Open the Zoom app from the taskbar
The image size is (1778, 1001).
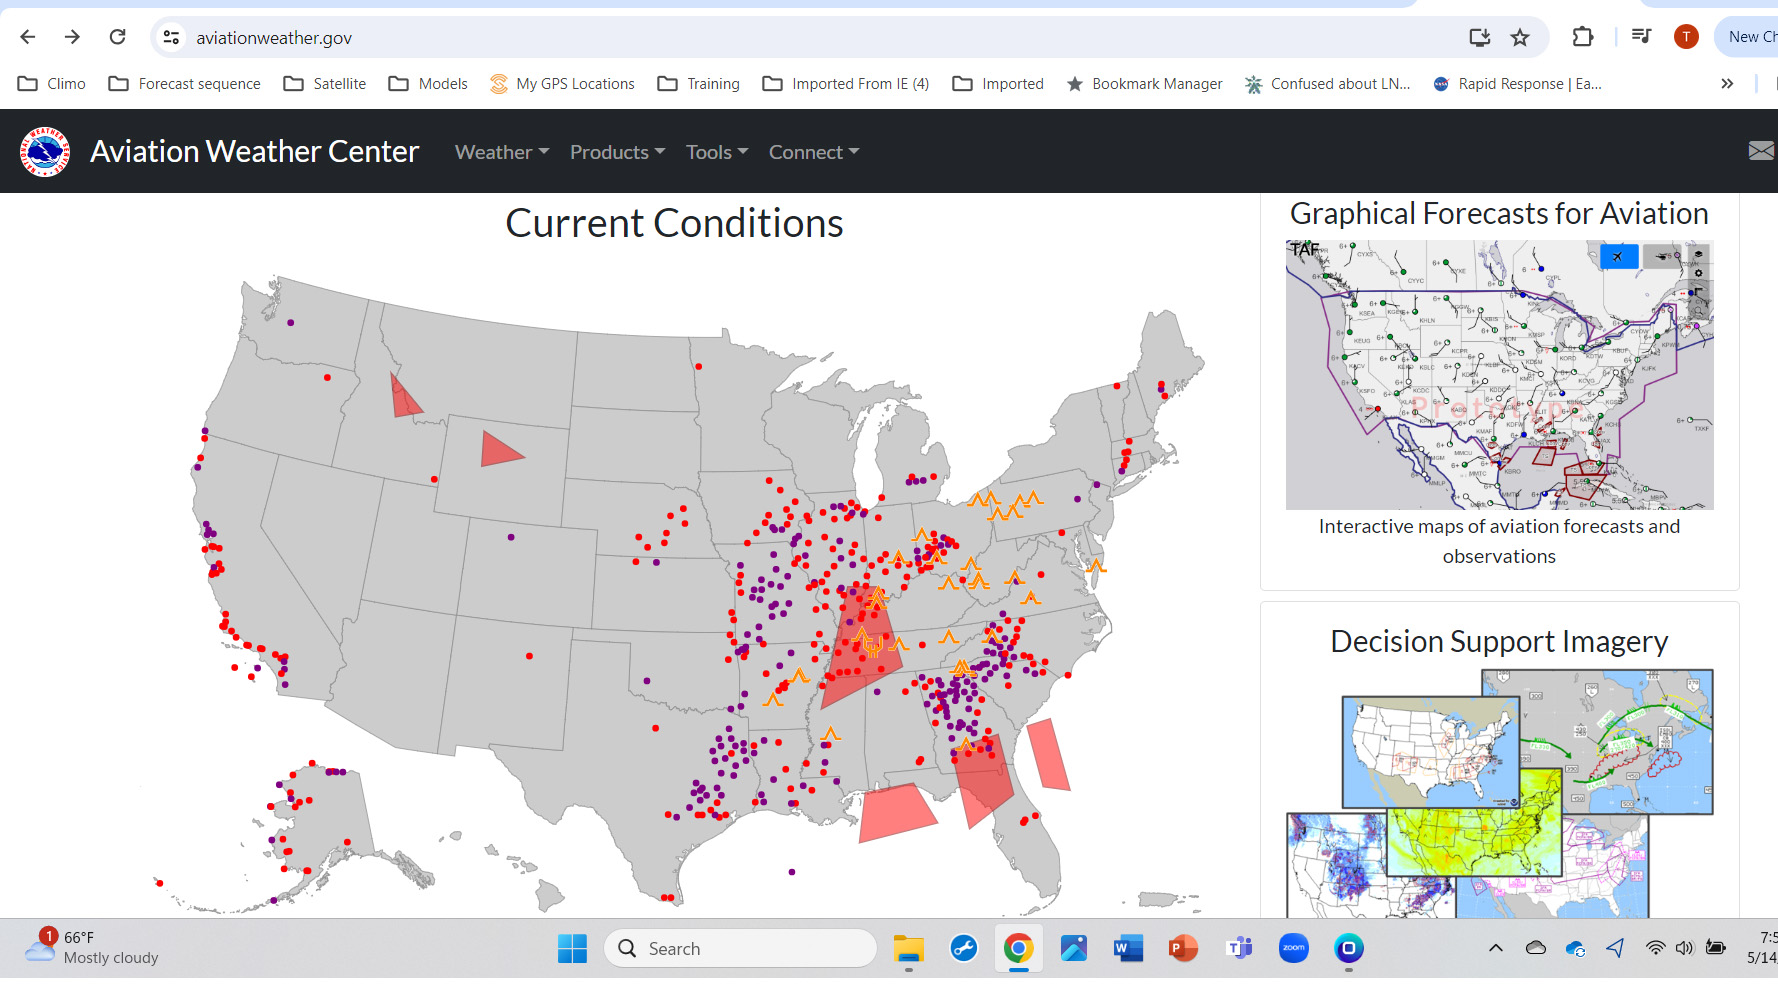pos(1293,948)
